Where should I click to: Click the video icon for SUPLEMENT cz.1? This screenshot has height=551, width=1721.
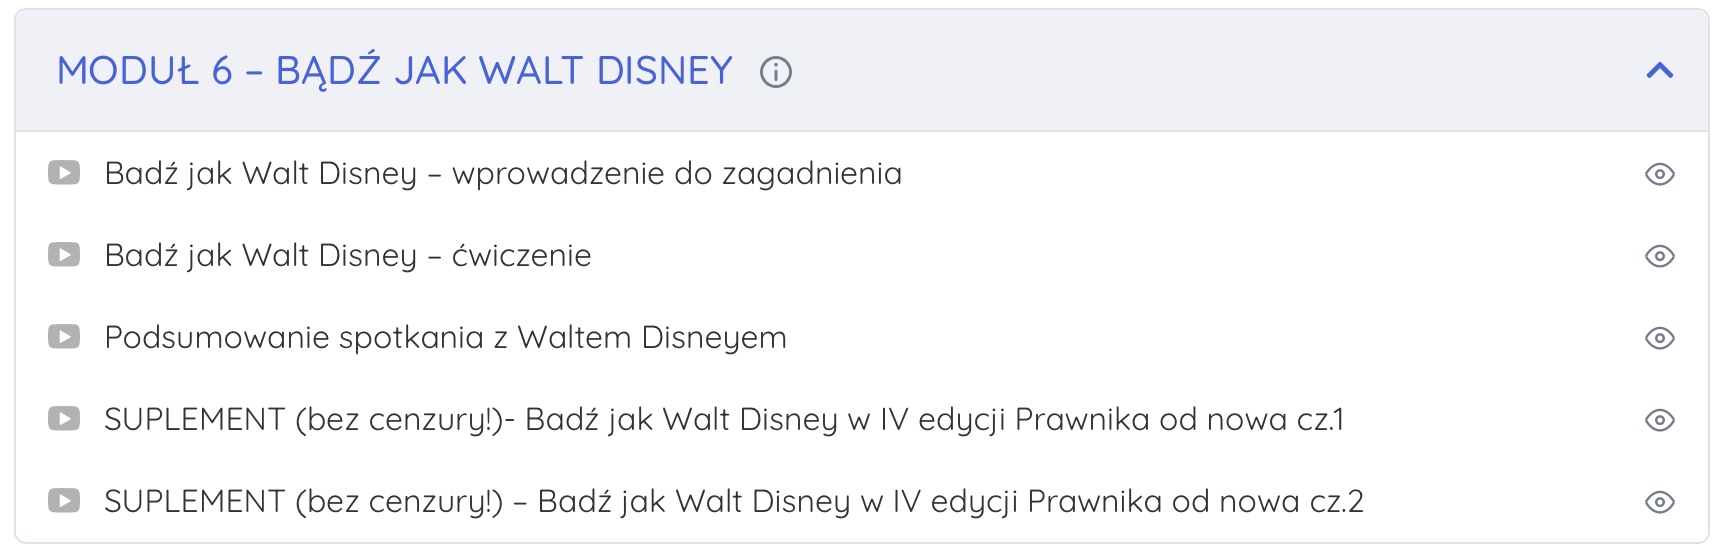click(64, 419)
